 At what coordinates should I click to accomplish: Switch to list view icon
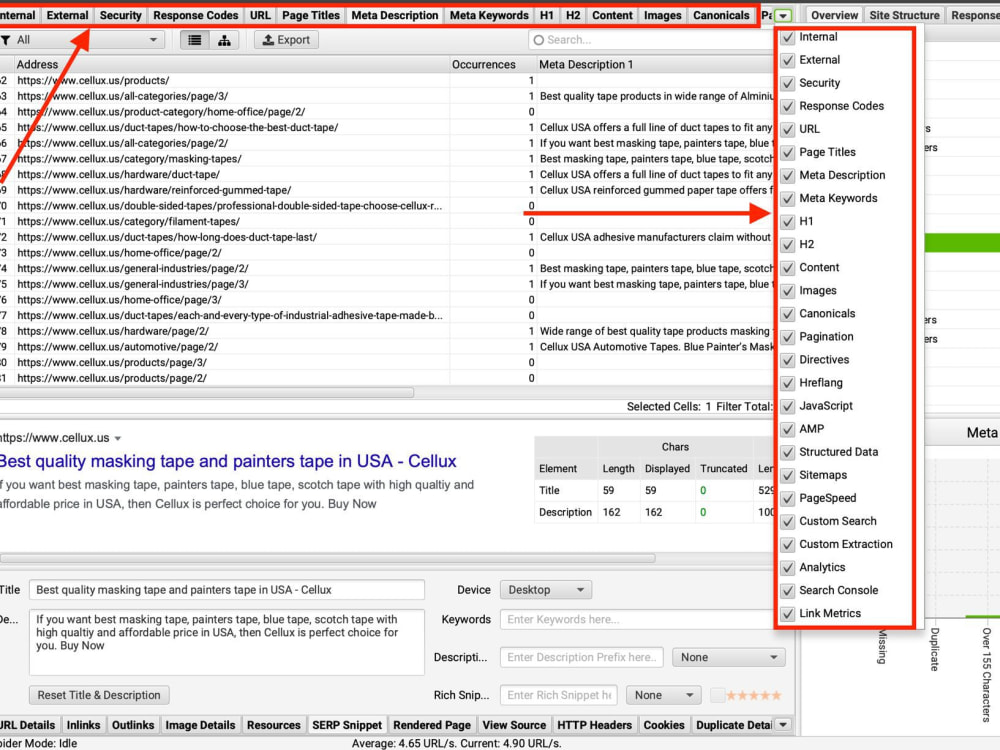point(195,40)
